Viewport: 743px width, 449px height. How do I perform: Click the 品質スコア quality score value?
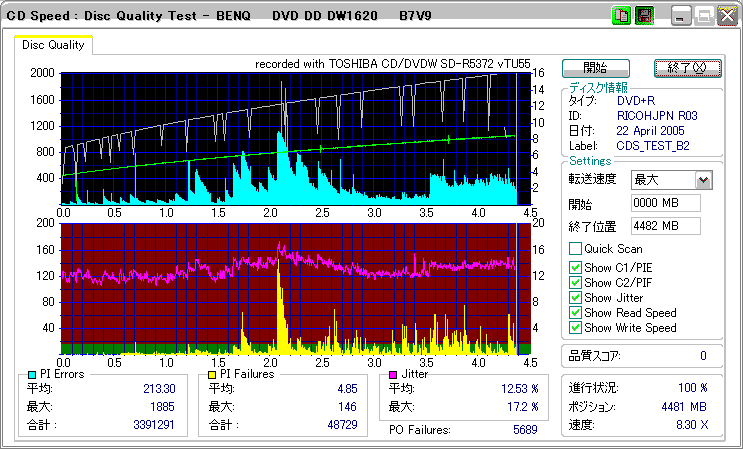click(703, 355)
